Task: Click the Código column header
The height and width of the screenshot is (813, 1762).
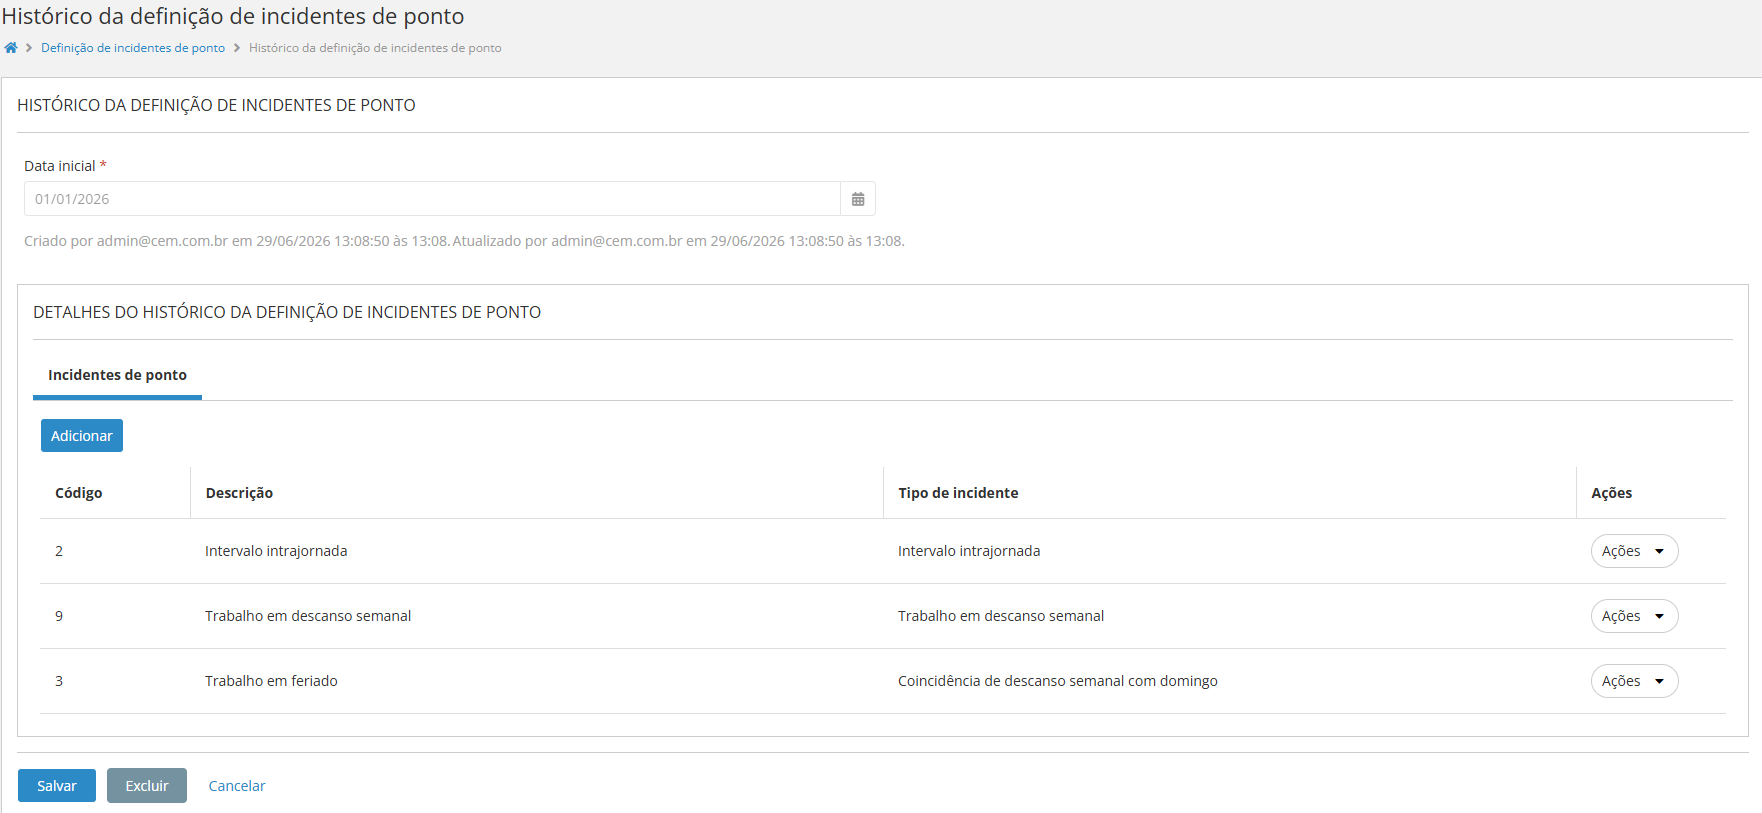Action: 79,493
